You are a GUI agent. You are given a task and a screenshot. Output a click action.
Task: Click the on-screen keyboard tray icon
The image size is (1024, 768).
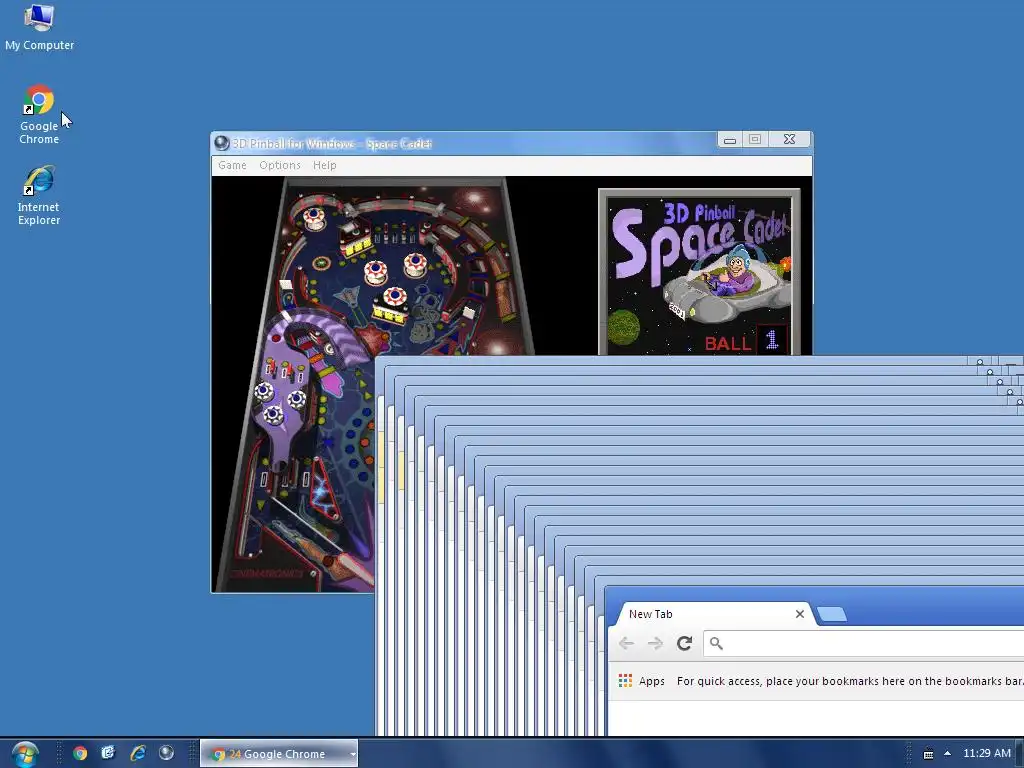(x=928, y=754)
